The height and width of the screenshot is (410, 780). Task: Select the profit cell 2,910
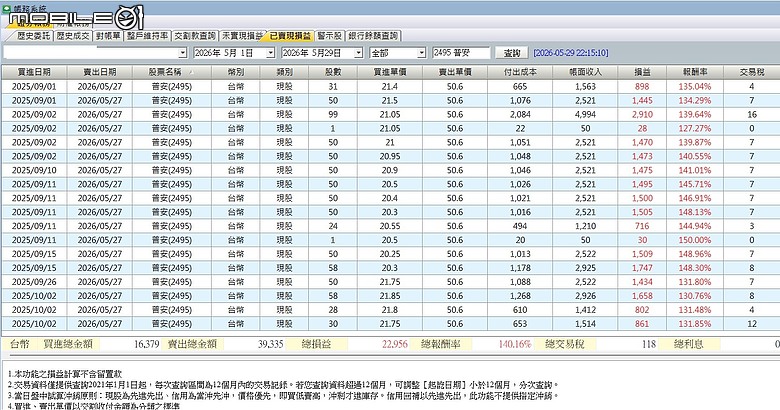[x=642, y=114]
